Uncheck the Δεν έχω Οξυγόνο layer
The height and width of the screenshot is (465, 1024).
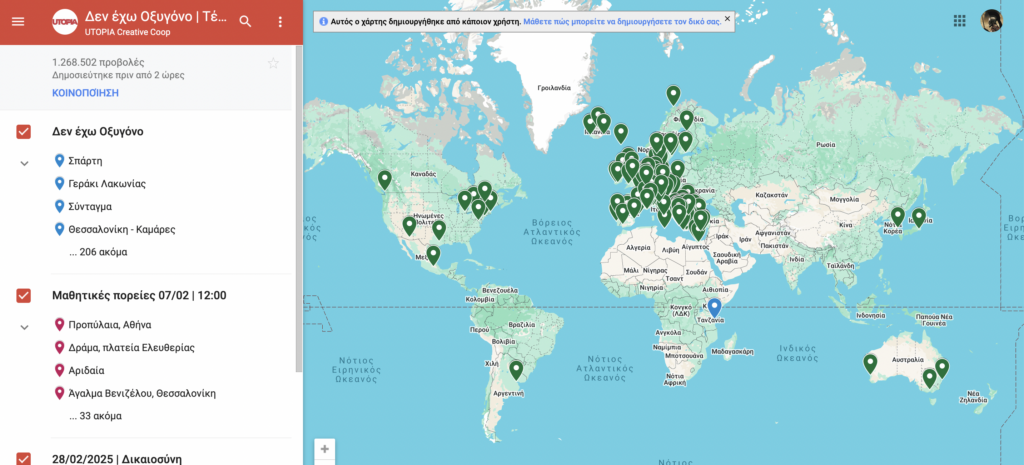[x=25, y=132]
